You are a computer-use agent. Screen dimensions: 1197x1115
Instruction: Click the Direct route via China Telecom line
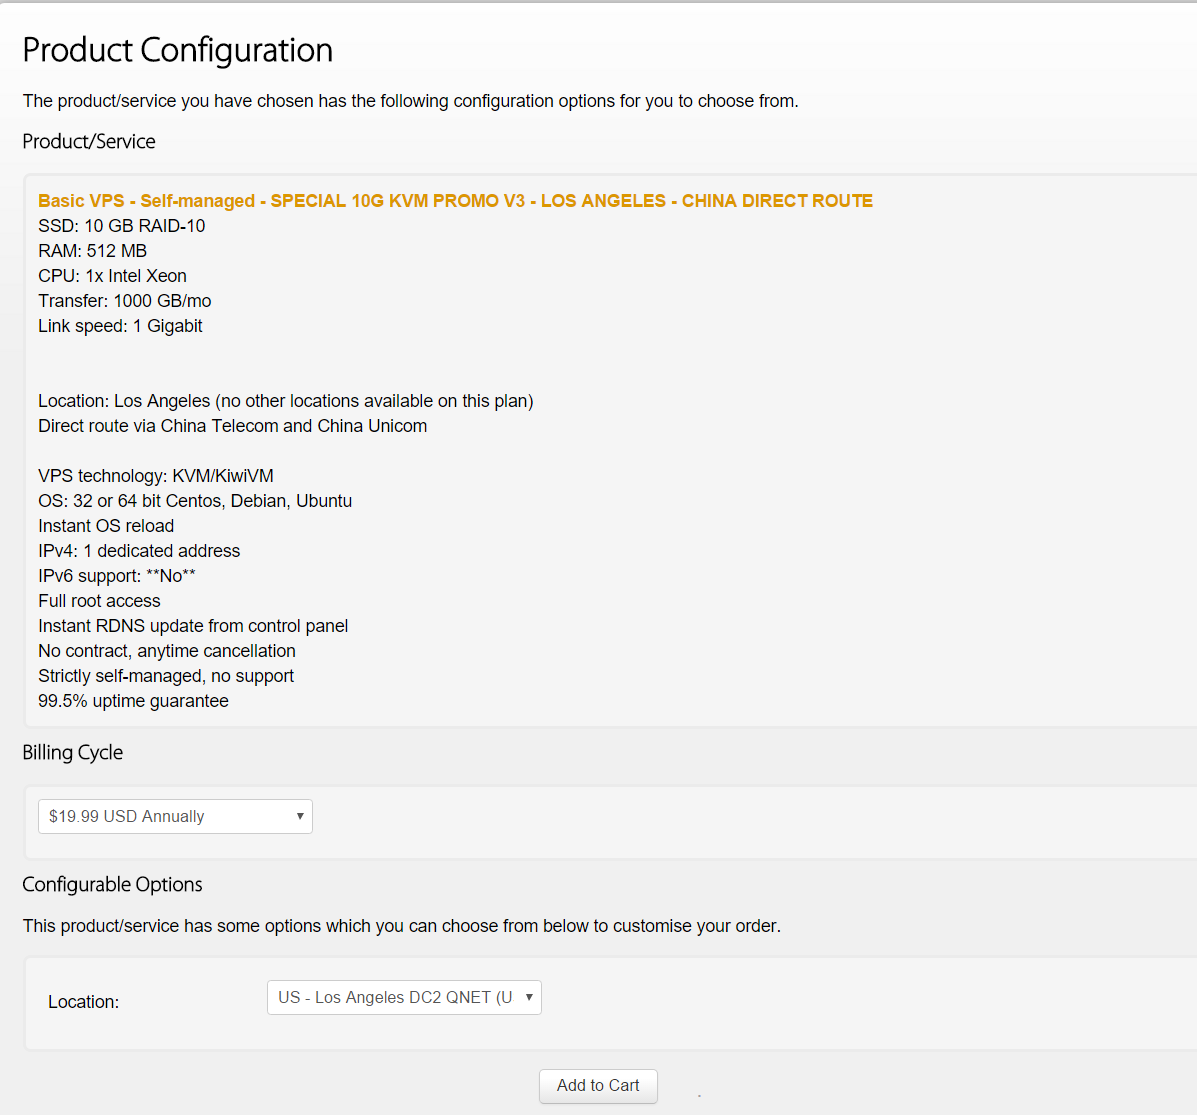(x=232, y=426)
